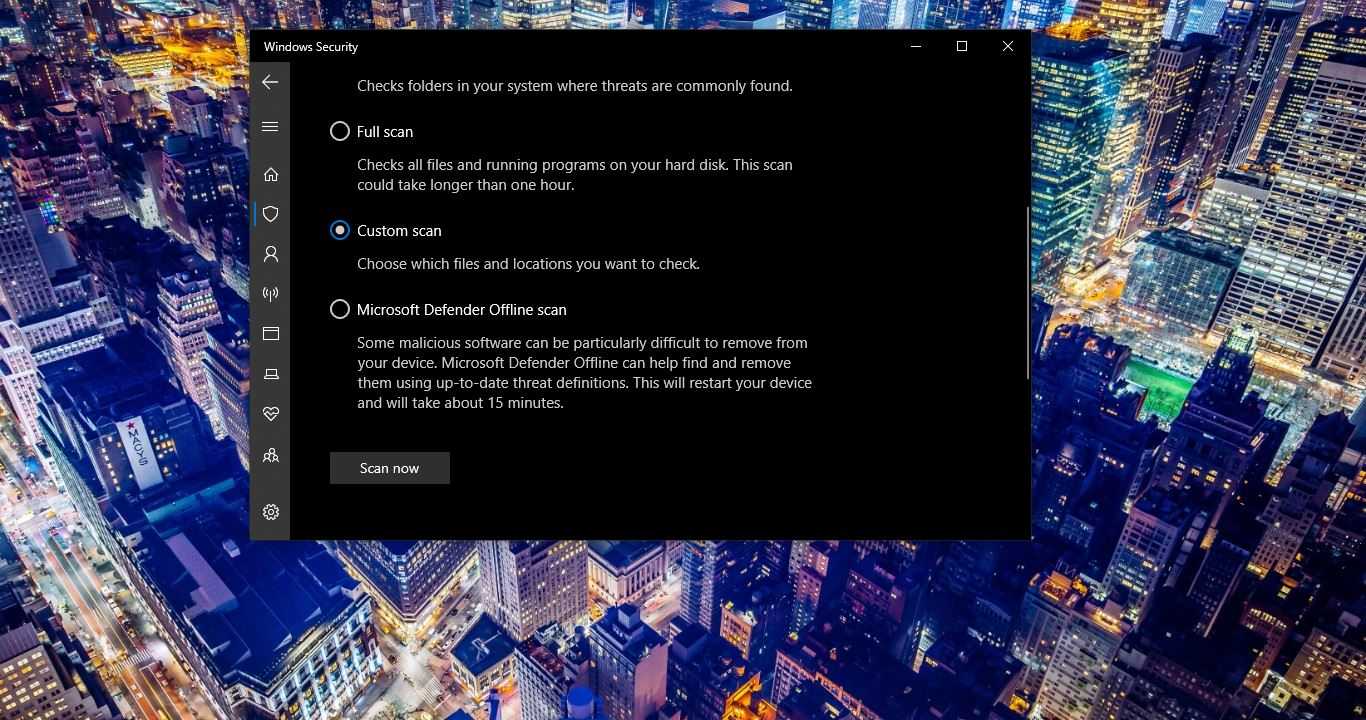Open Windows Security settings gear

270,512
